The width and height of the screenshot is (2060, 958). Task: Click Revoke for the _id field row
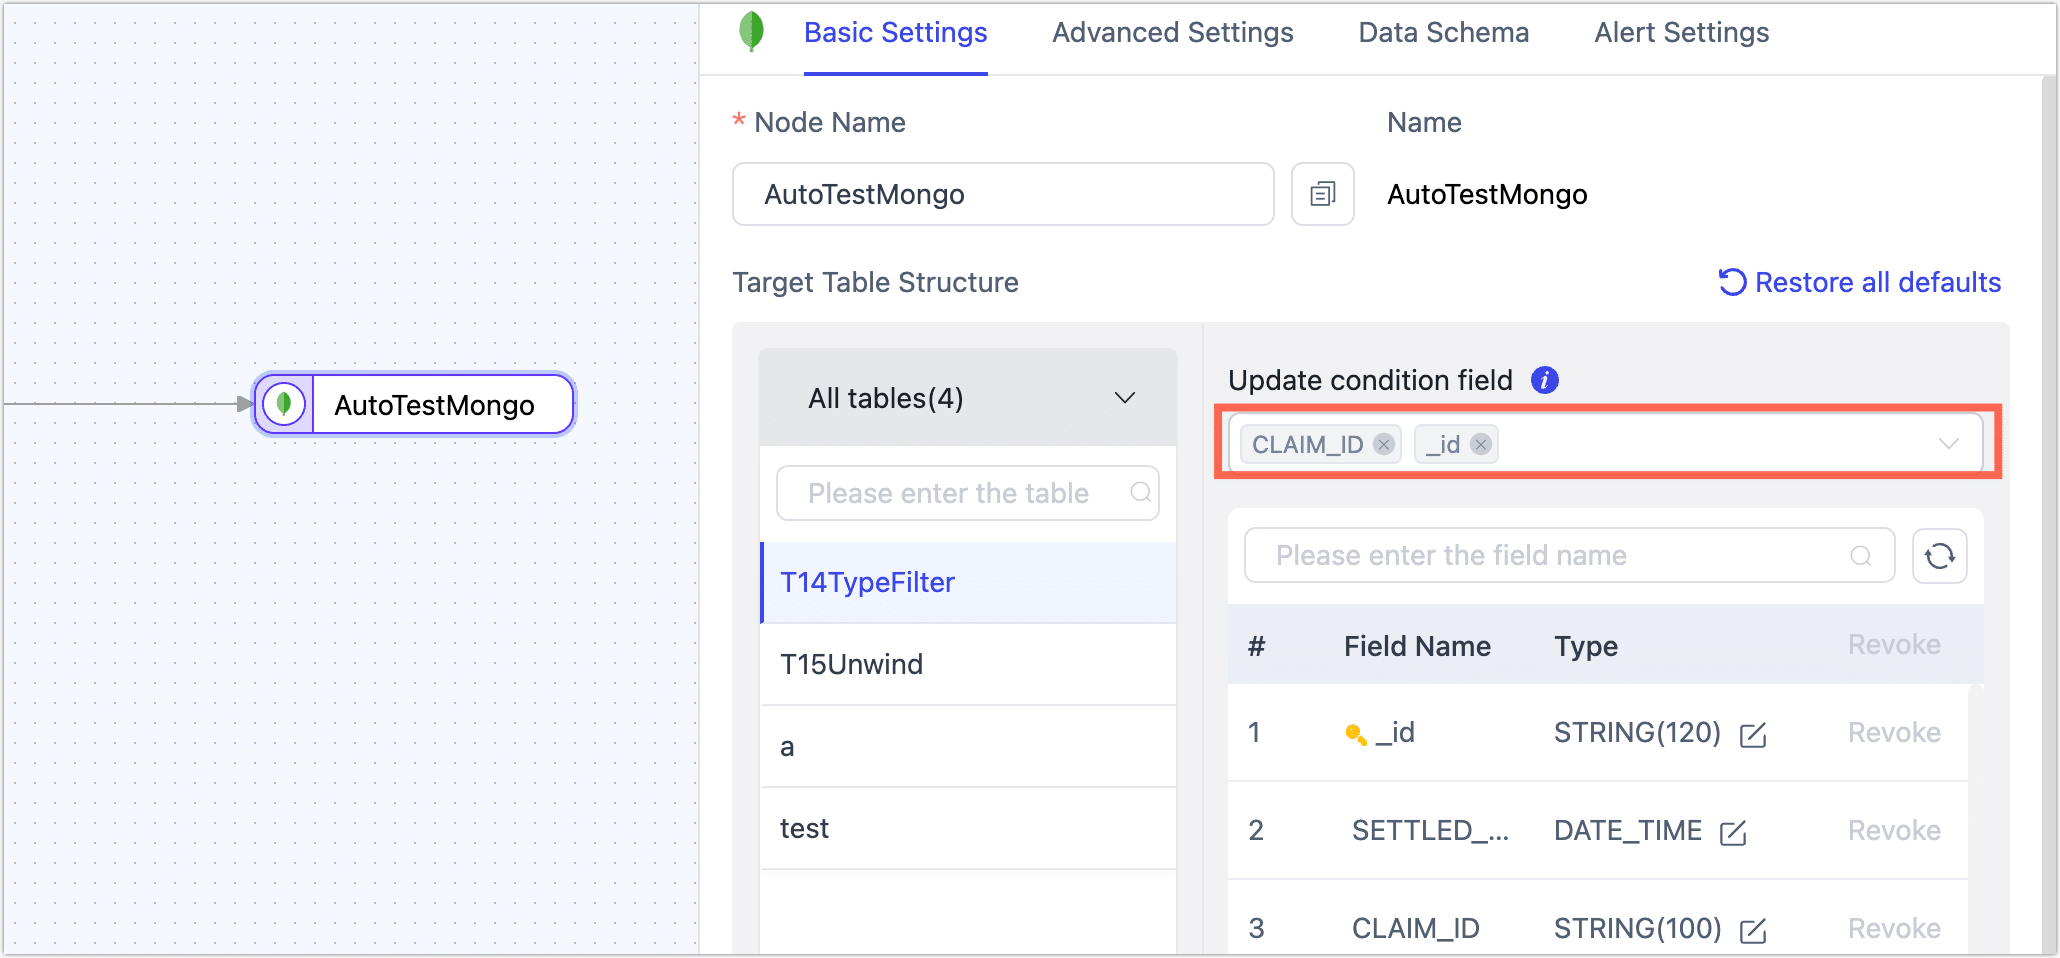point(1893,733)
